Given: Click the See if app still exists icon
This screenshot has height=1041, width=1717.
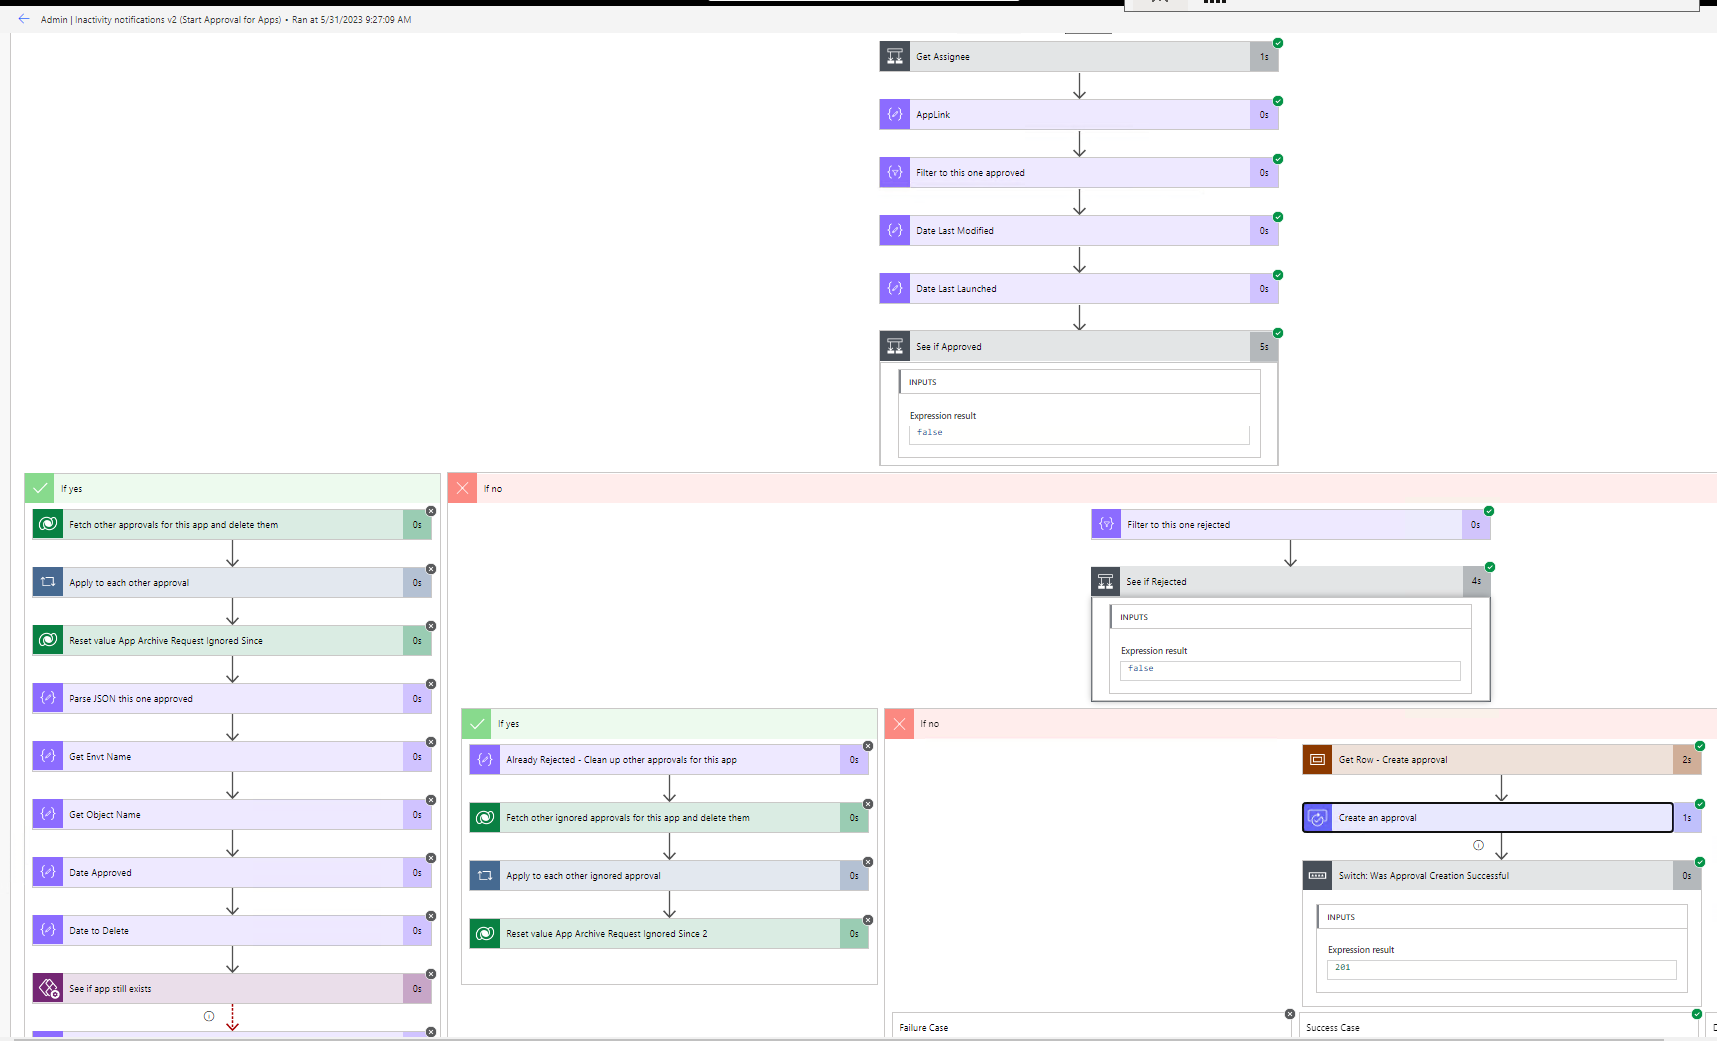Looking at the screenshot, I should (x=47, y=988).
